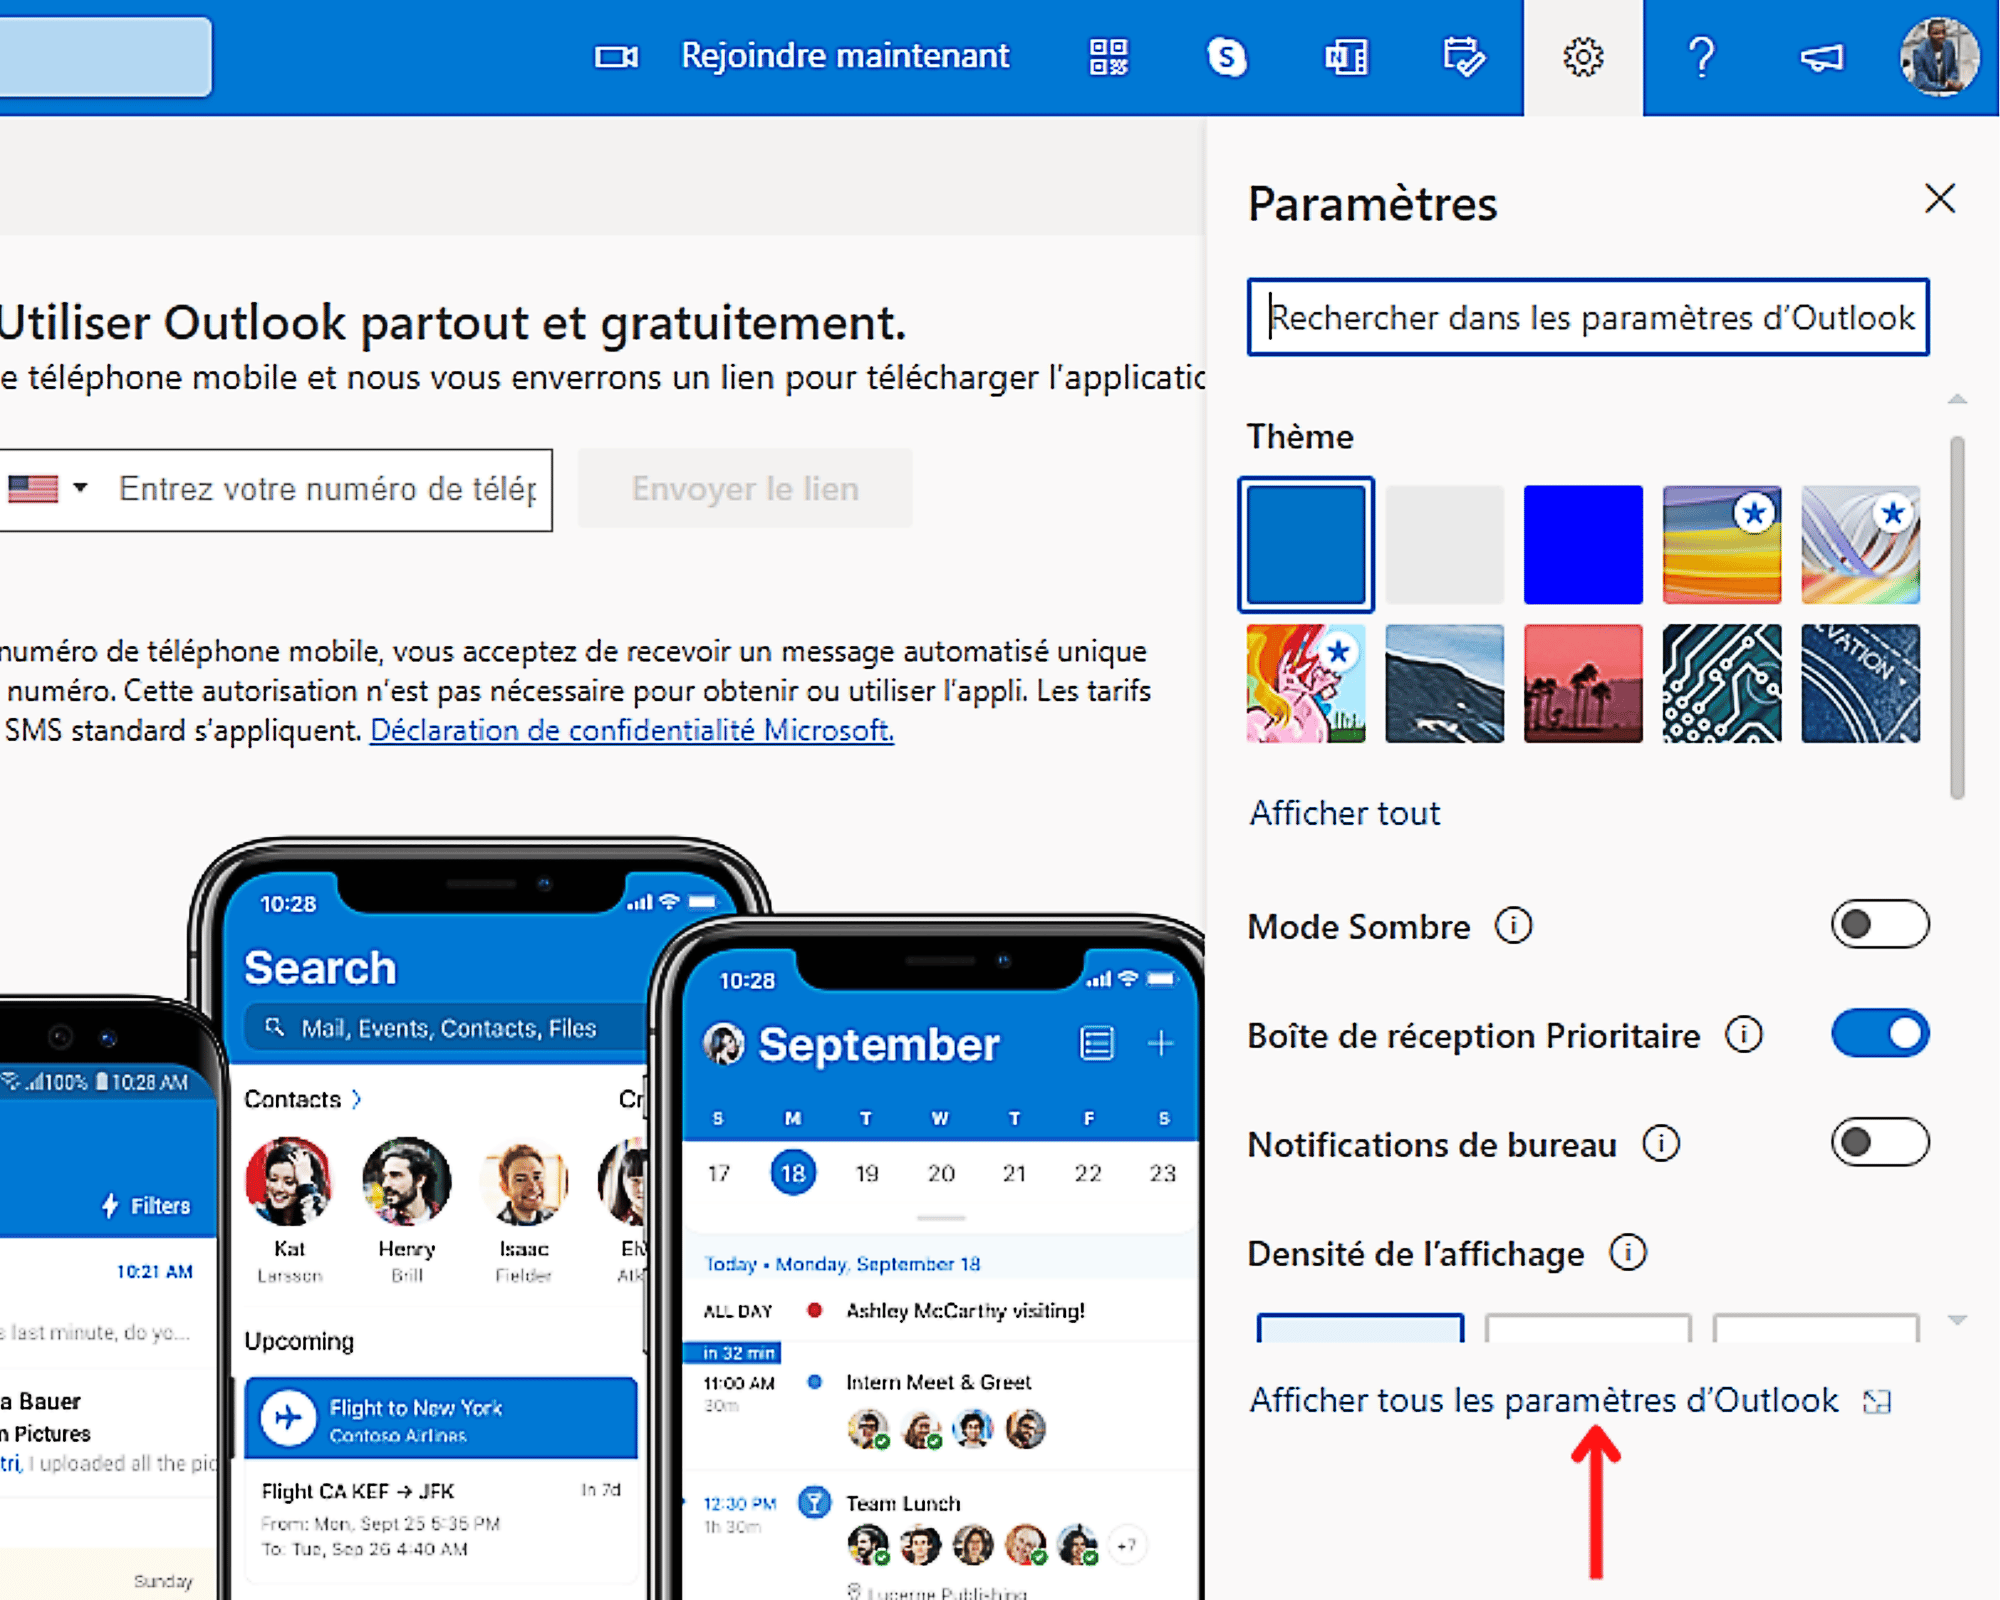Toggle the settings gear icon
This screenshot has height=1600, width=2000.
1583,57
